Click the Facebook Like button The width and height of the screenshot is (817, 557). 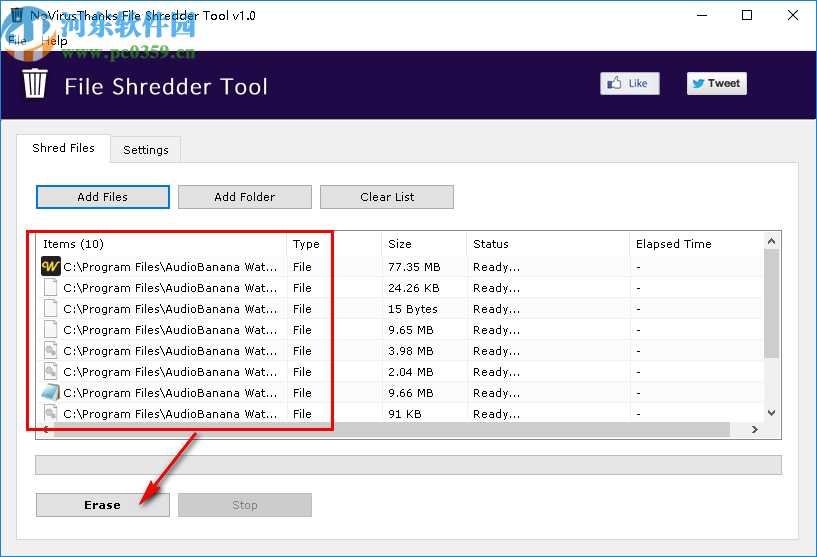[x=629, y=83]
